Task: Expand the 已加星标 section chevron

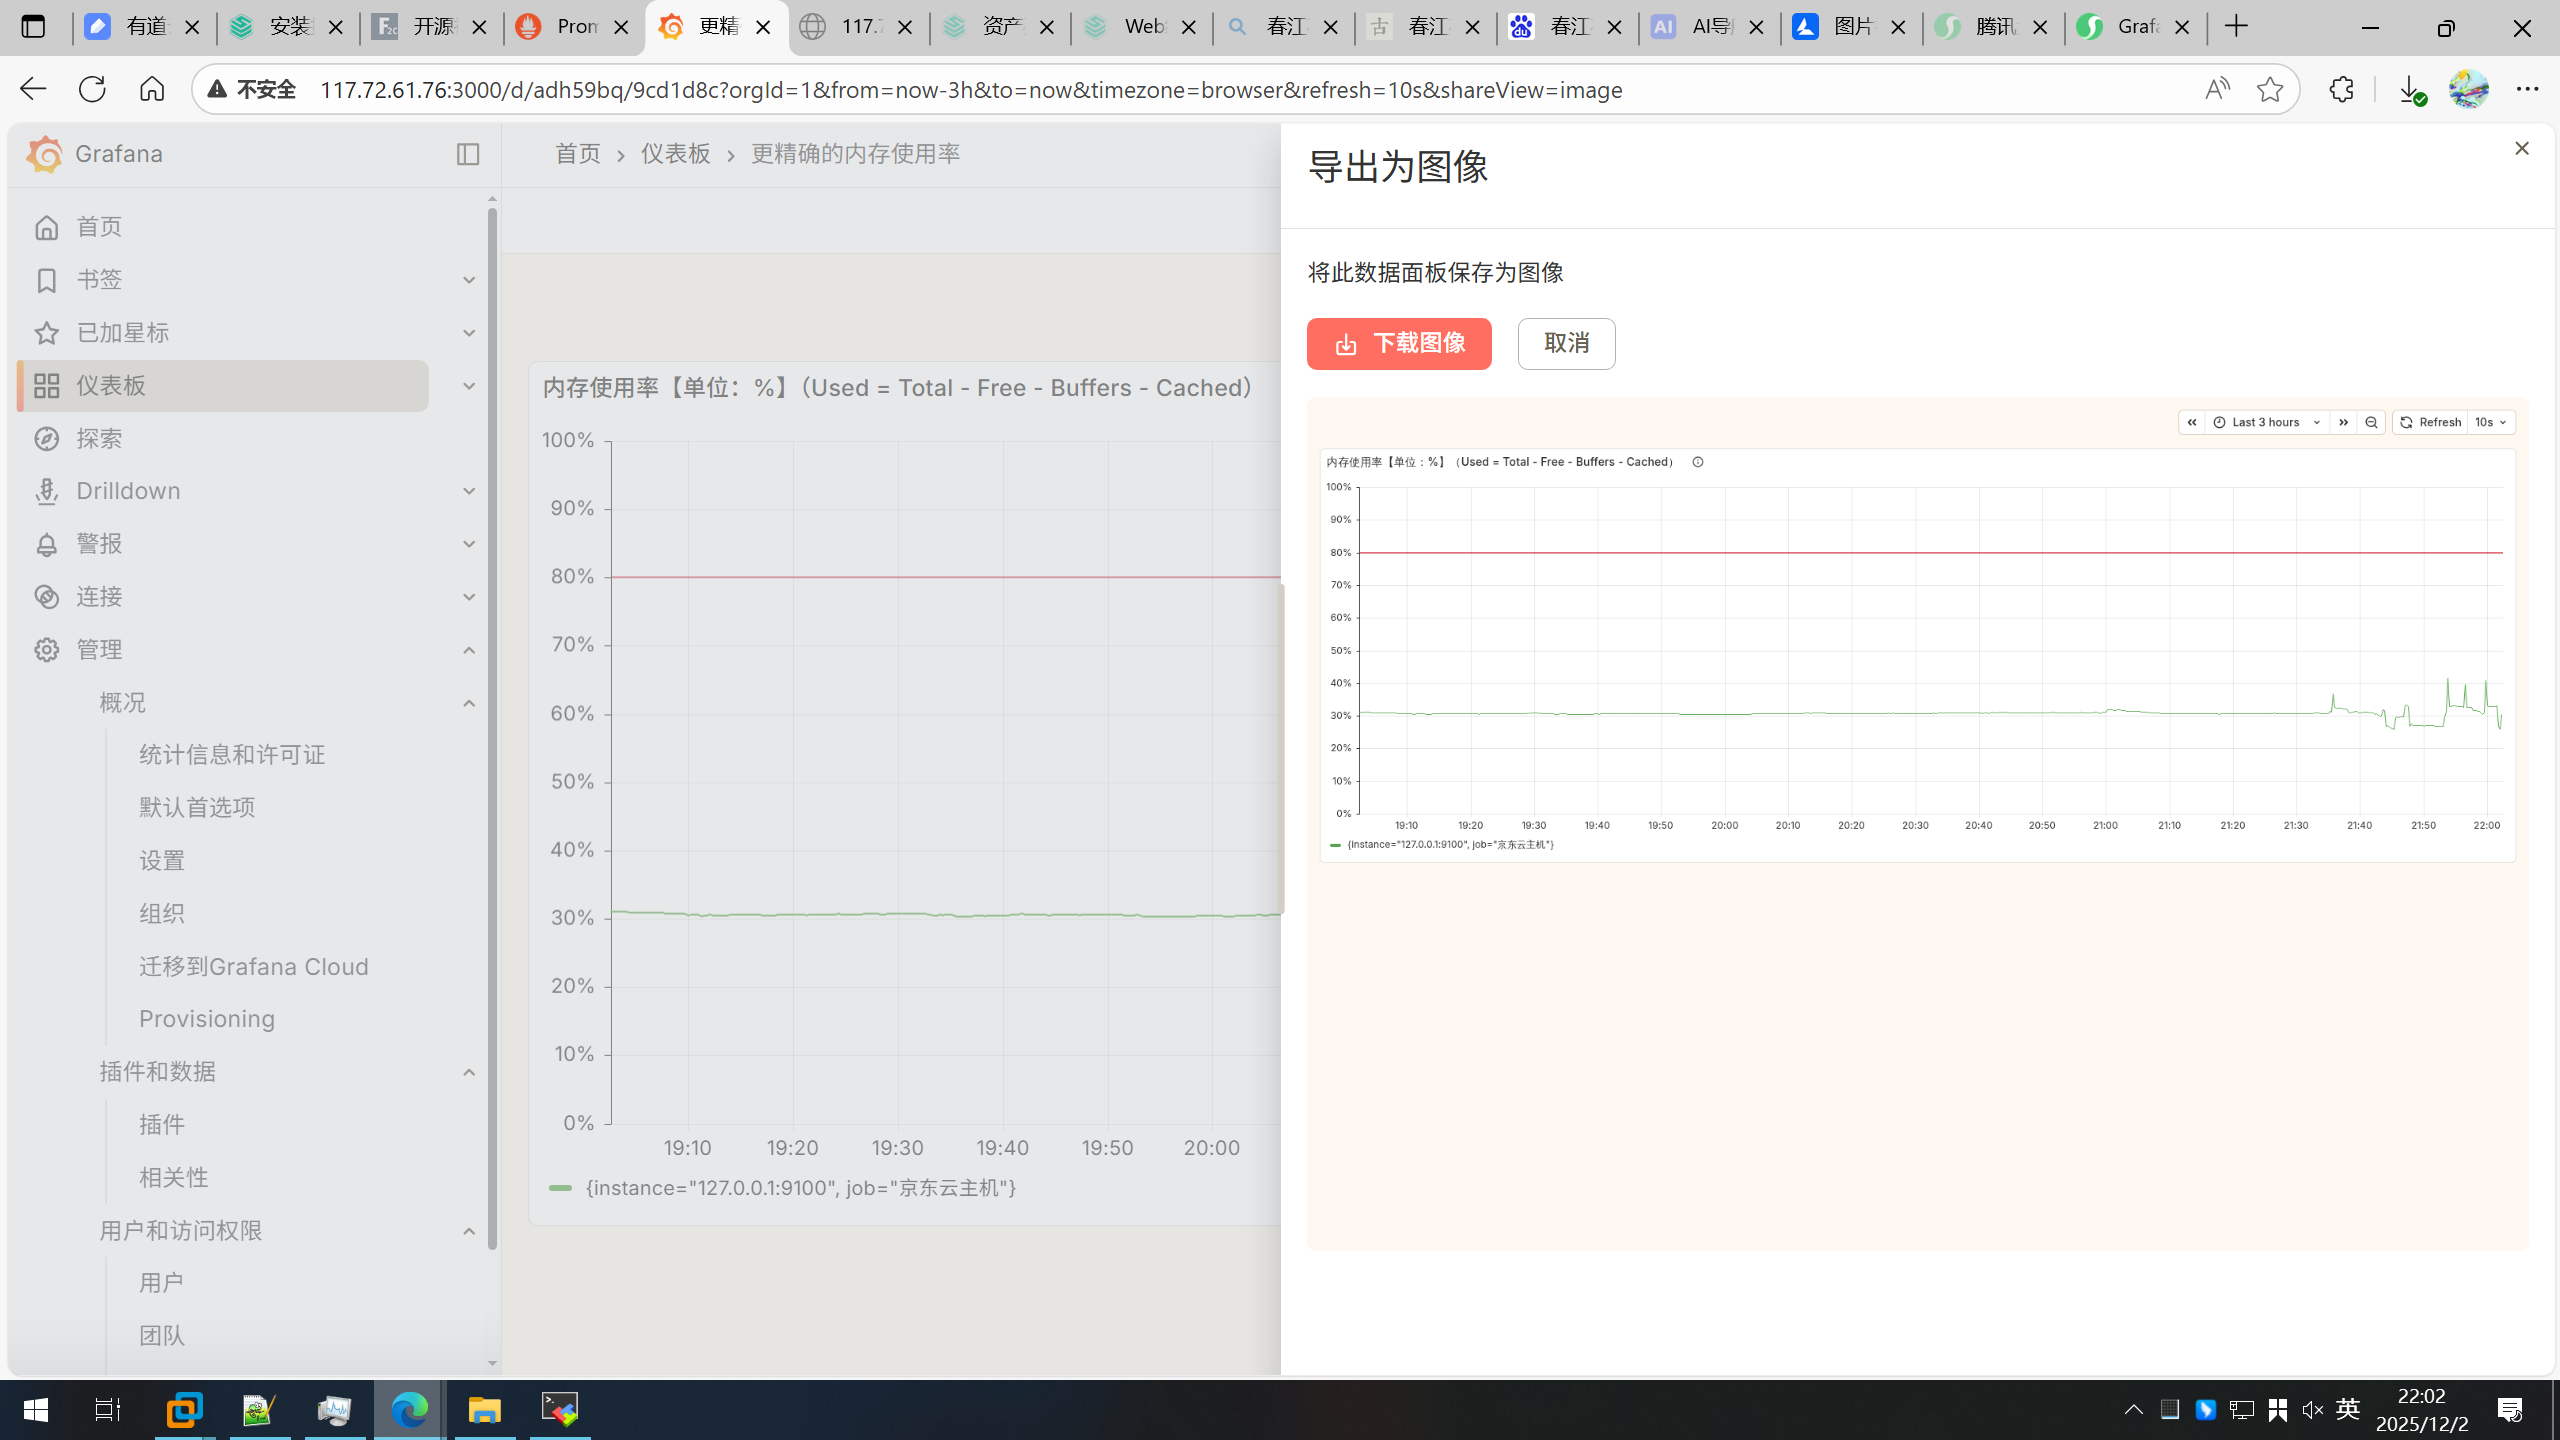Action: tap(468, 333)
